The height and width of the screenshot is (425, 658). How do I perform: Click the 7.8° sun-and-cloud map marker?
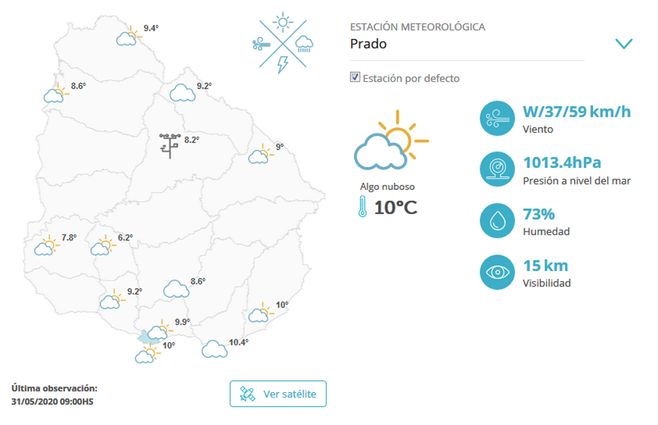(46, 243)
